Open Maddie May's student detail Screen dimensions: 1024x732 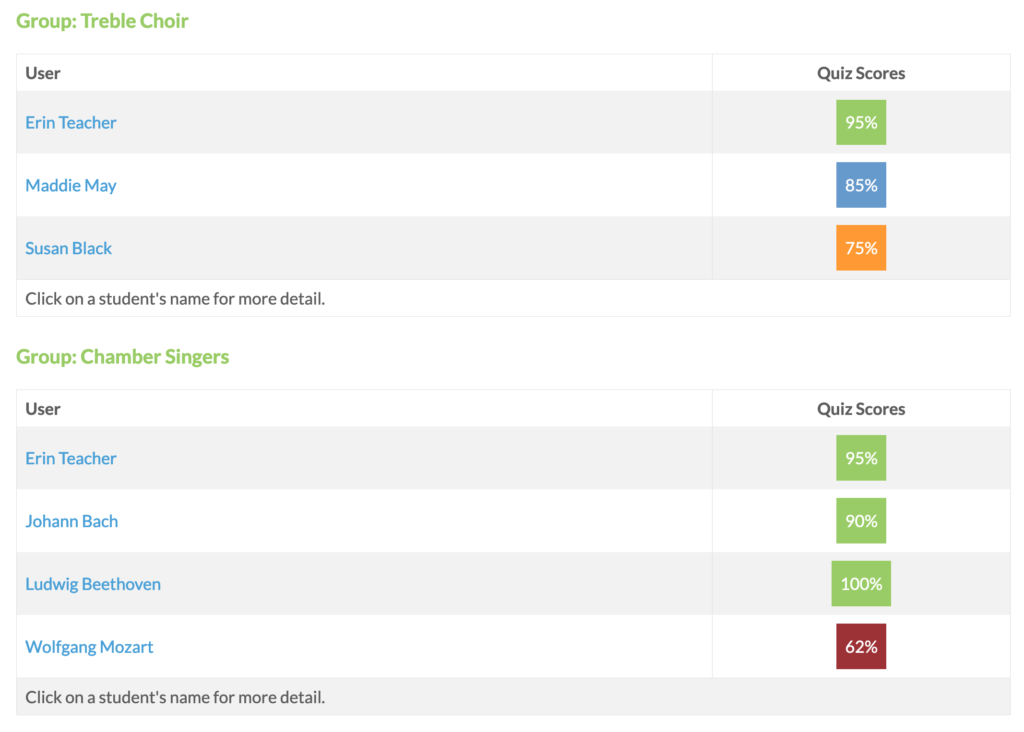tap(71, 185)
